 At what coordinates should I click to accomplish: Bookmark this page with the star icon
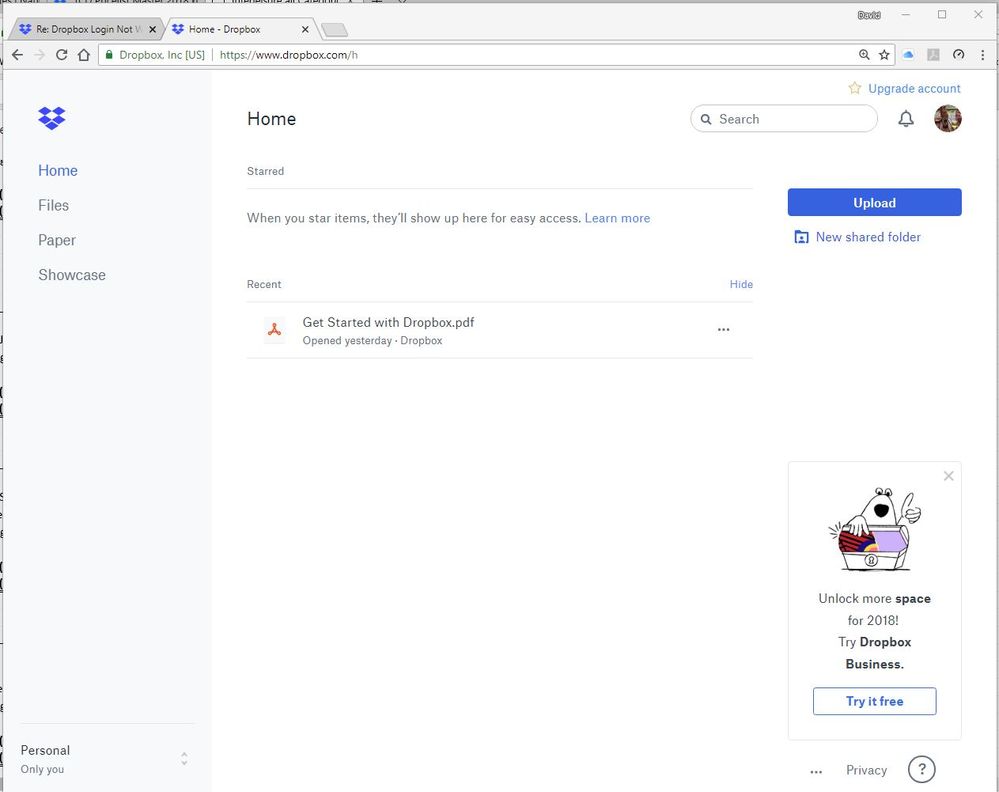[x=884, y=55]
